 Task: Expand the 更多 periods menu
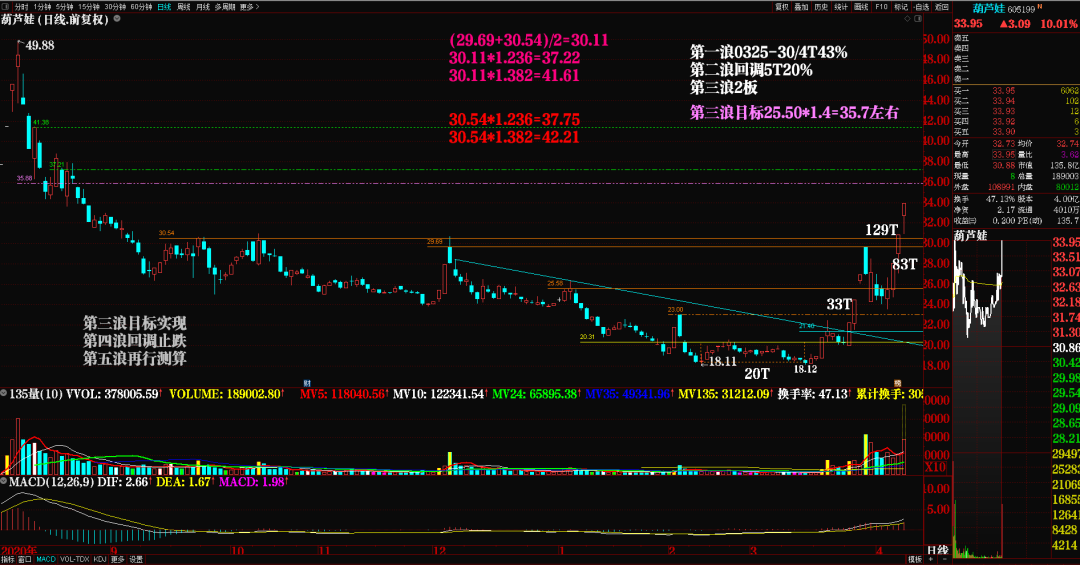pos(249,7)
